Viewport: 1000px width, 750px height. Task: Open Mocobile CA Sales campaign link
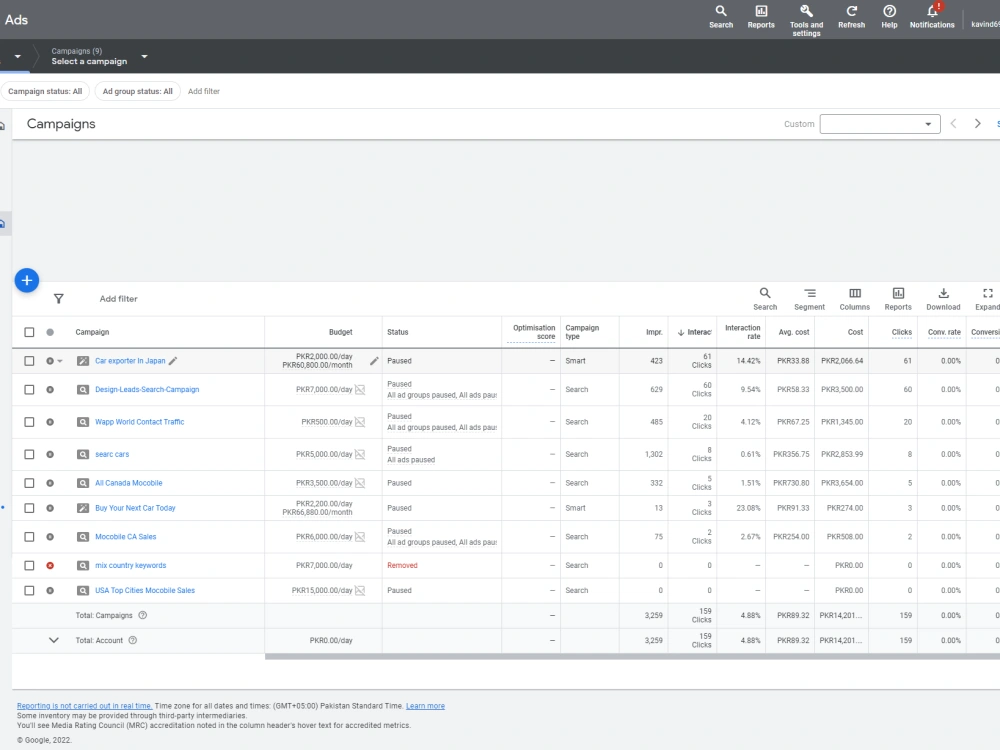click(126, 537)
